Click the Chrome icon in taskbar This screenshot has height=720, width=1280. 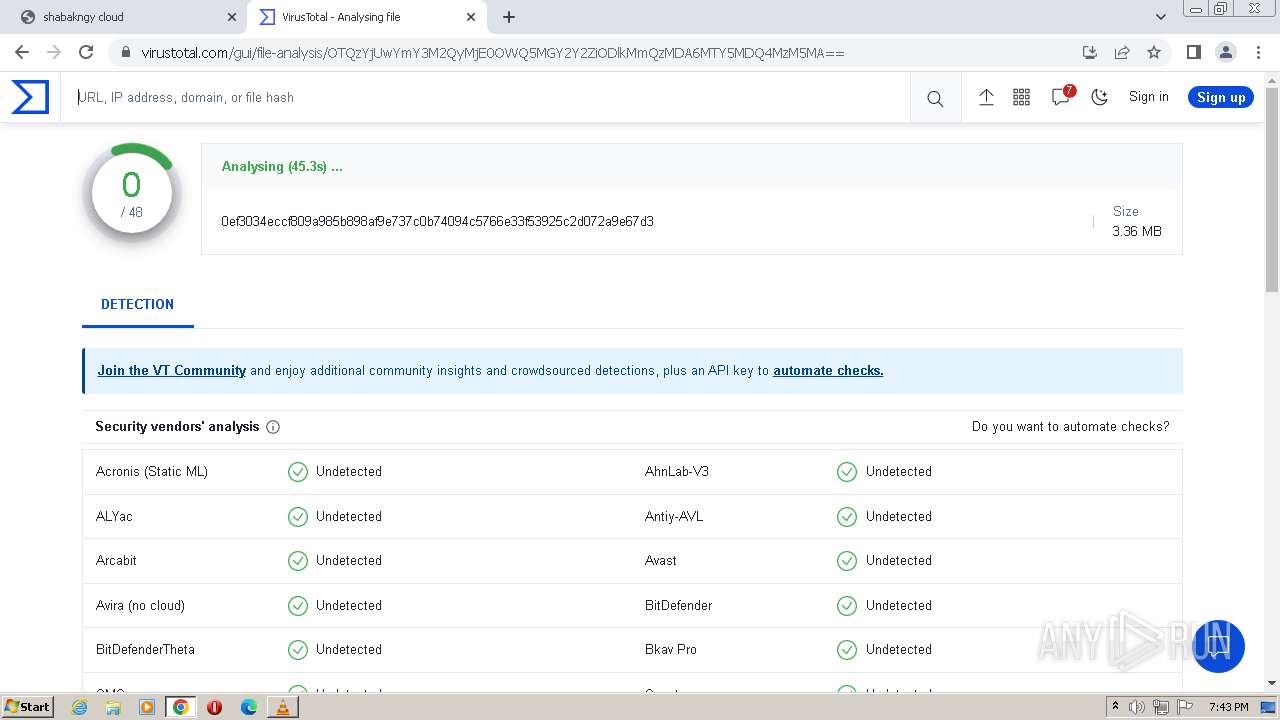pos(180,707)
